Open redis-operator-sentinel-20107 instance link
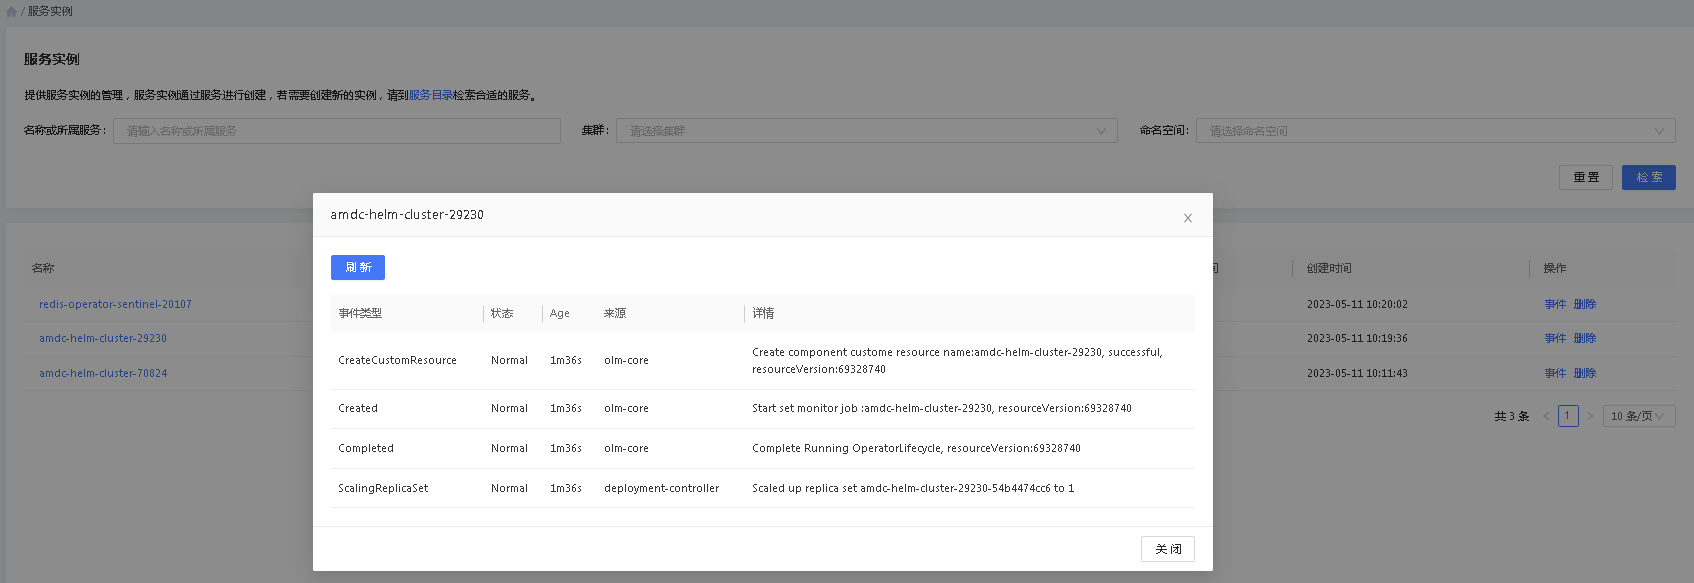The image size is (1694, 583). point(115,304)
